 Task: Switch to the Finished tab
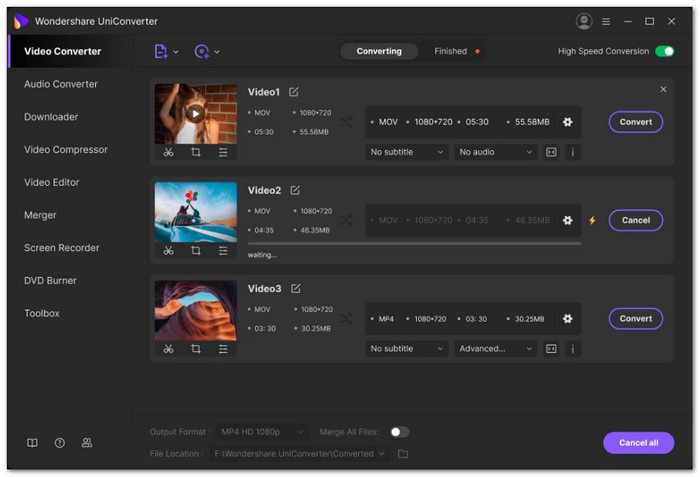[x=450, y=51]
